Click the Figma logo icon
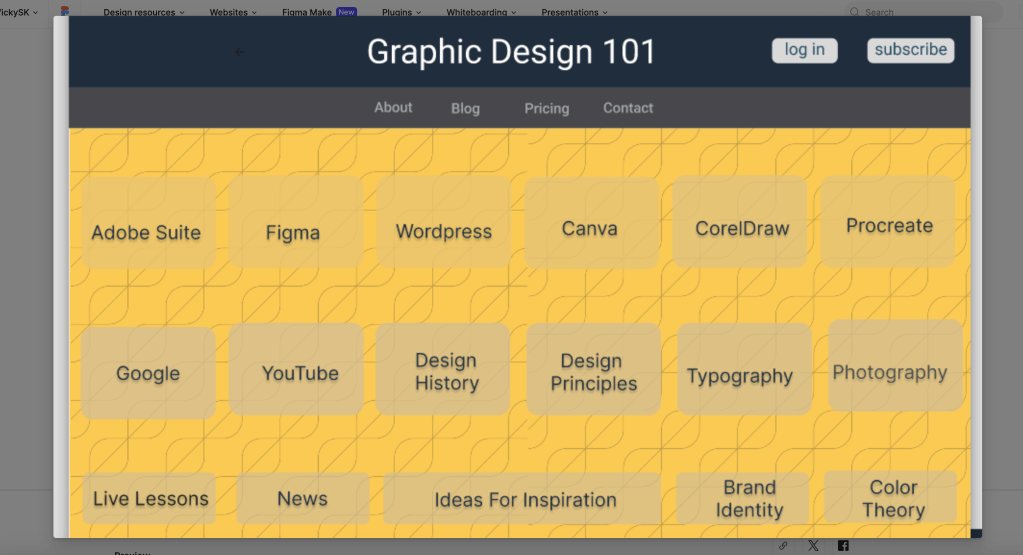Viewport: 1023px width, 555px height. (65, 12)
